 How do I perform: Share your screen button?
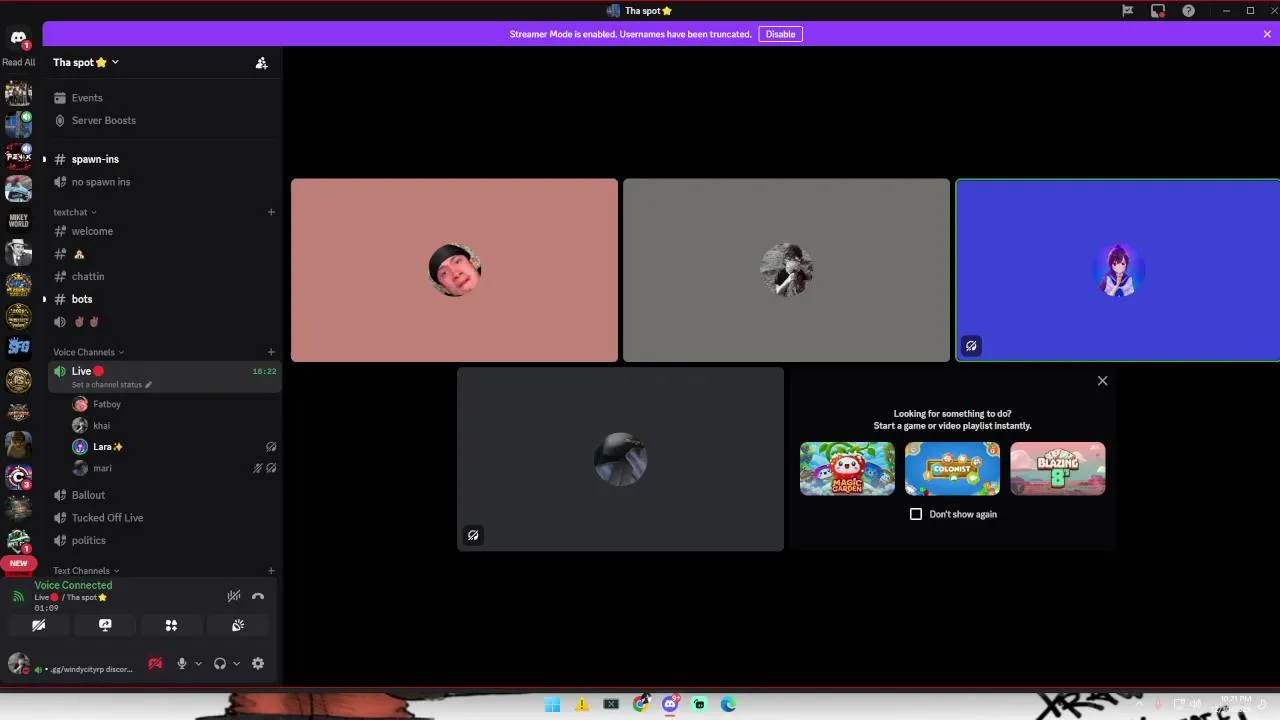tap(105, 625)
